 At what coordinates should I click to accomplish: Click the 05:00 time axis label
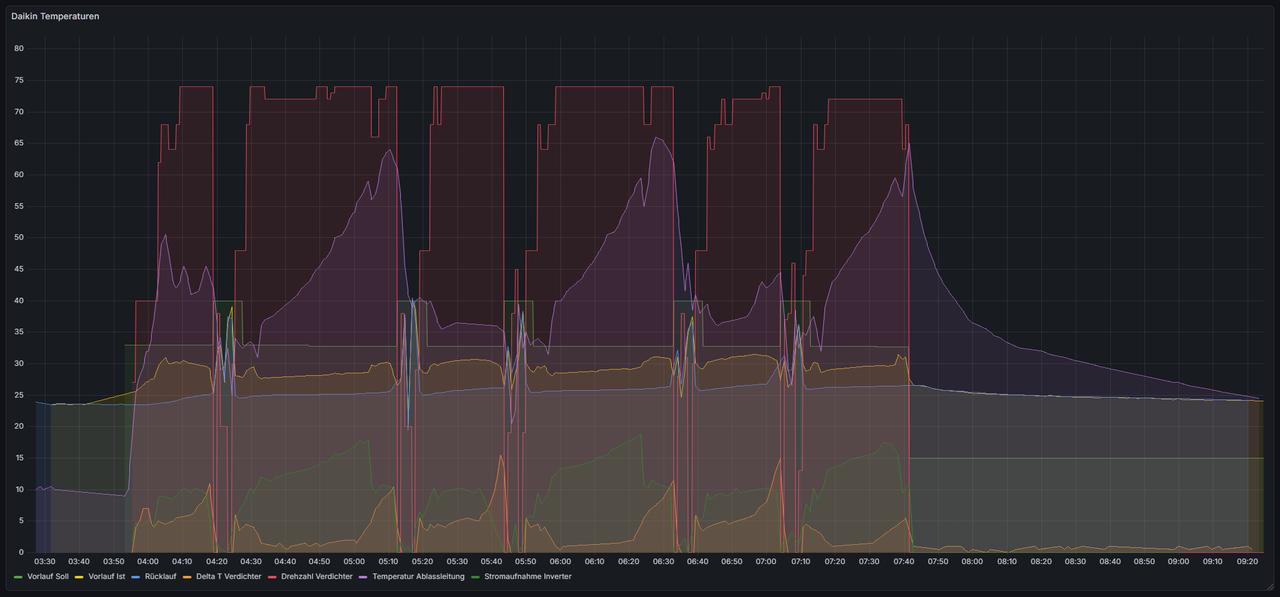pos(354,561)
